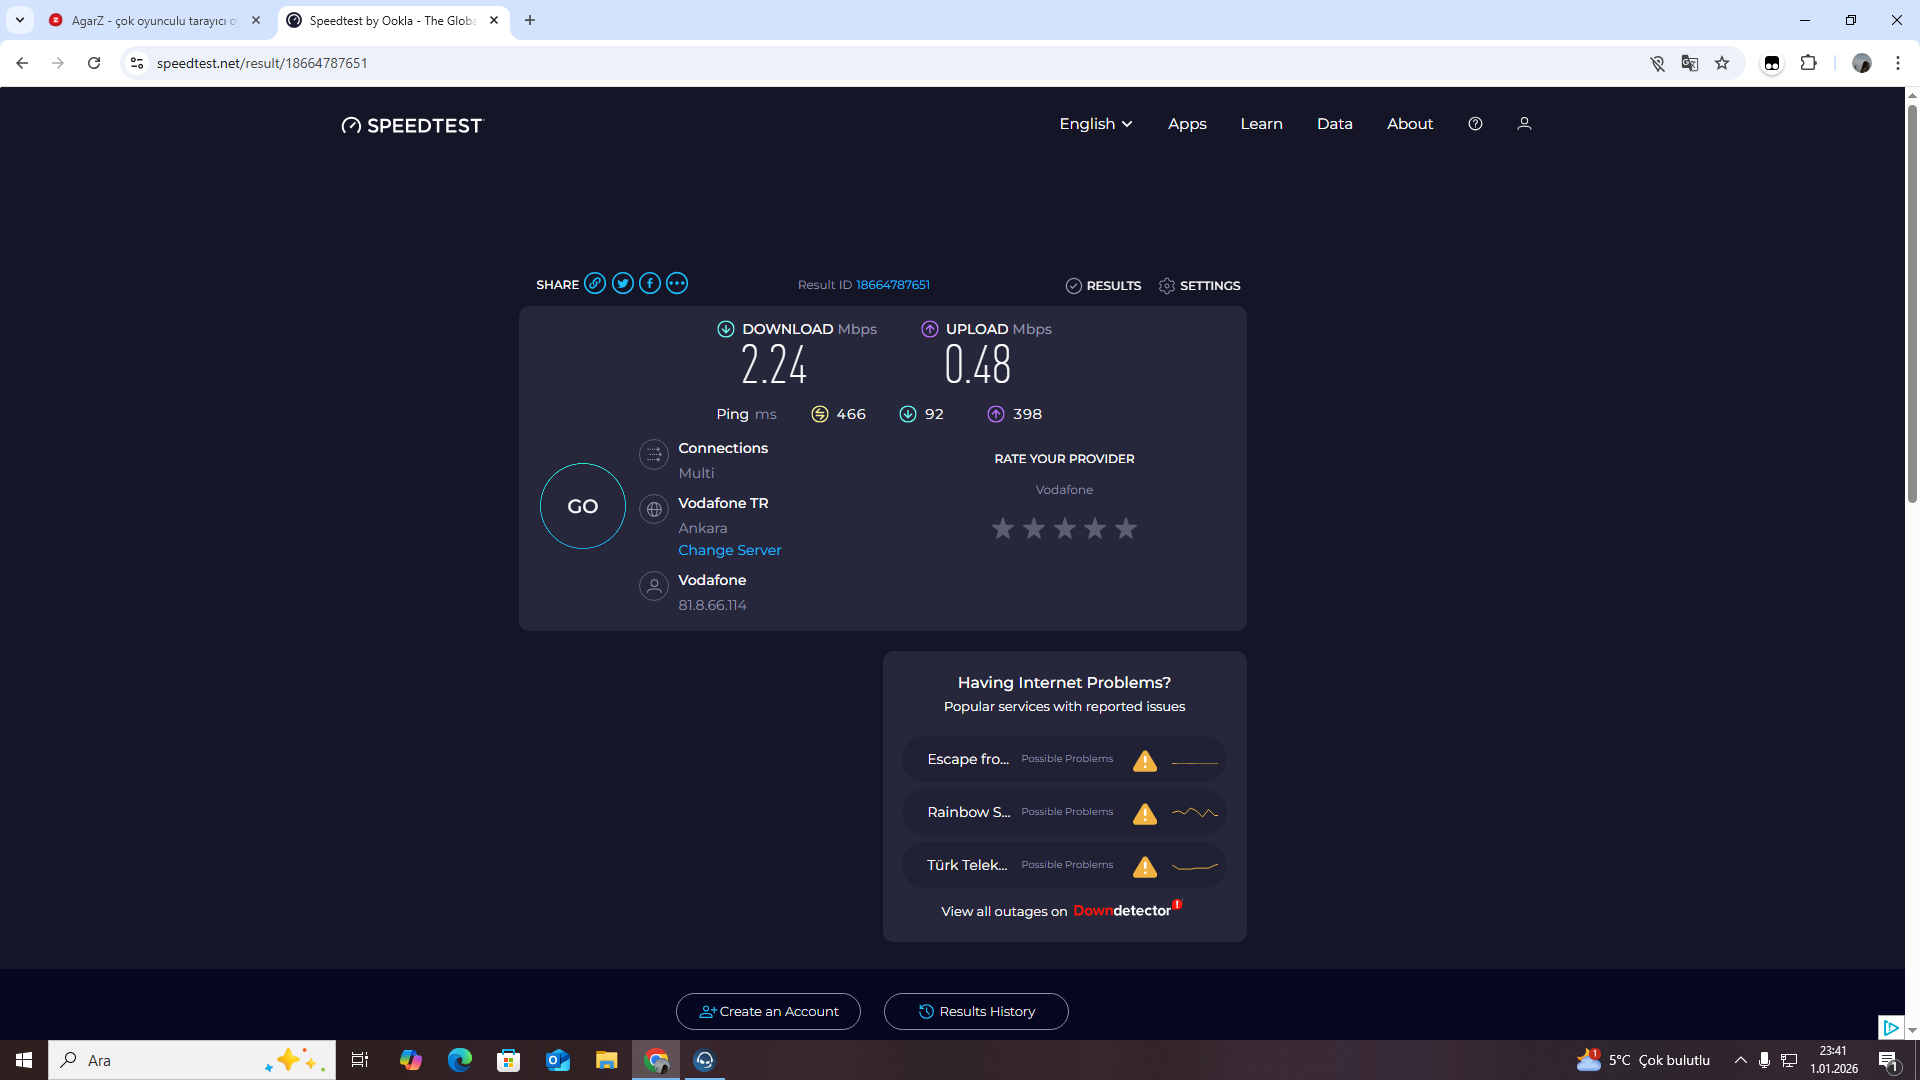The image size is (1920, 1080).
Task: Open the Rainbow S... outage entry
Action: (x=1064, y=812)
